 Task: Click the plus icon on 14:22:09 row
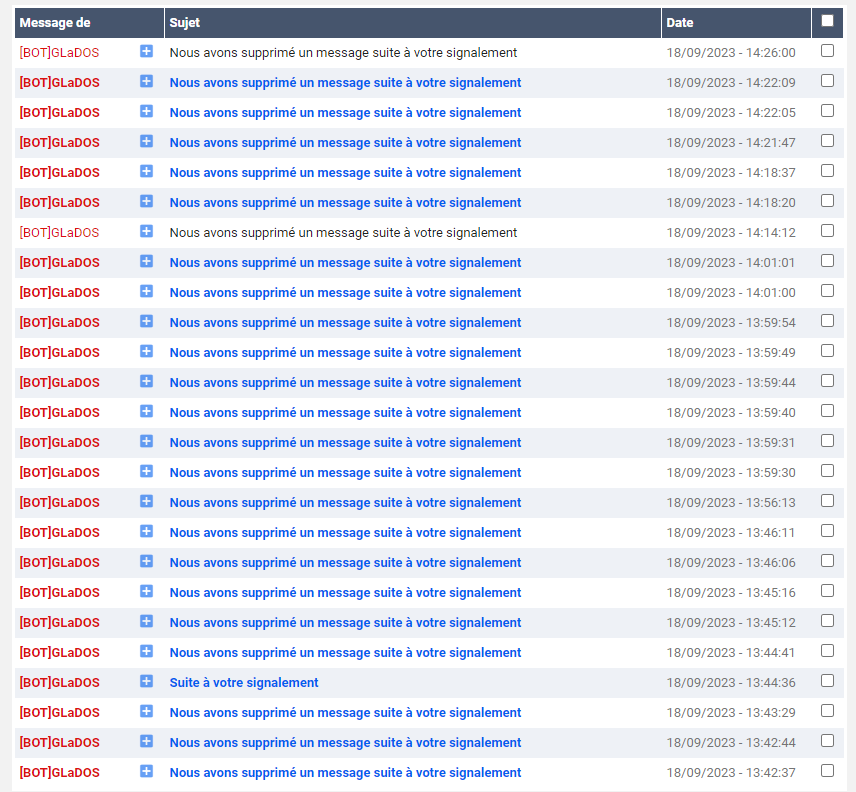click(146, 81)
